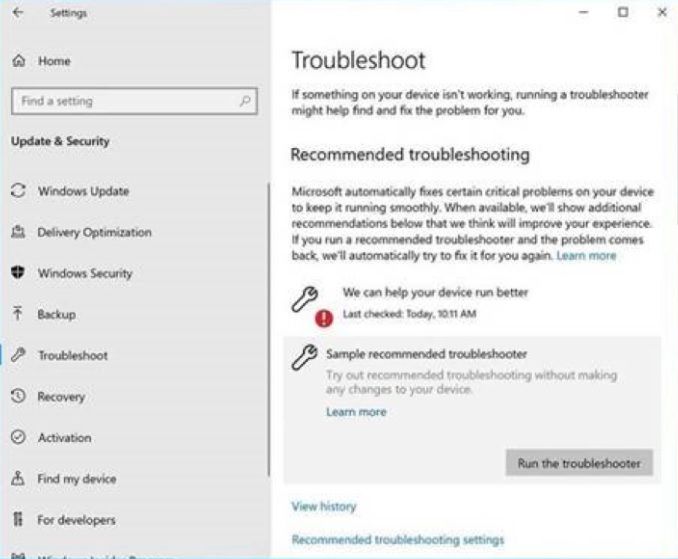
Task: Click the Recovery clock icon
Action: (17, 397)
